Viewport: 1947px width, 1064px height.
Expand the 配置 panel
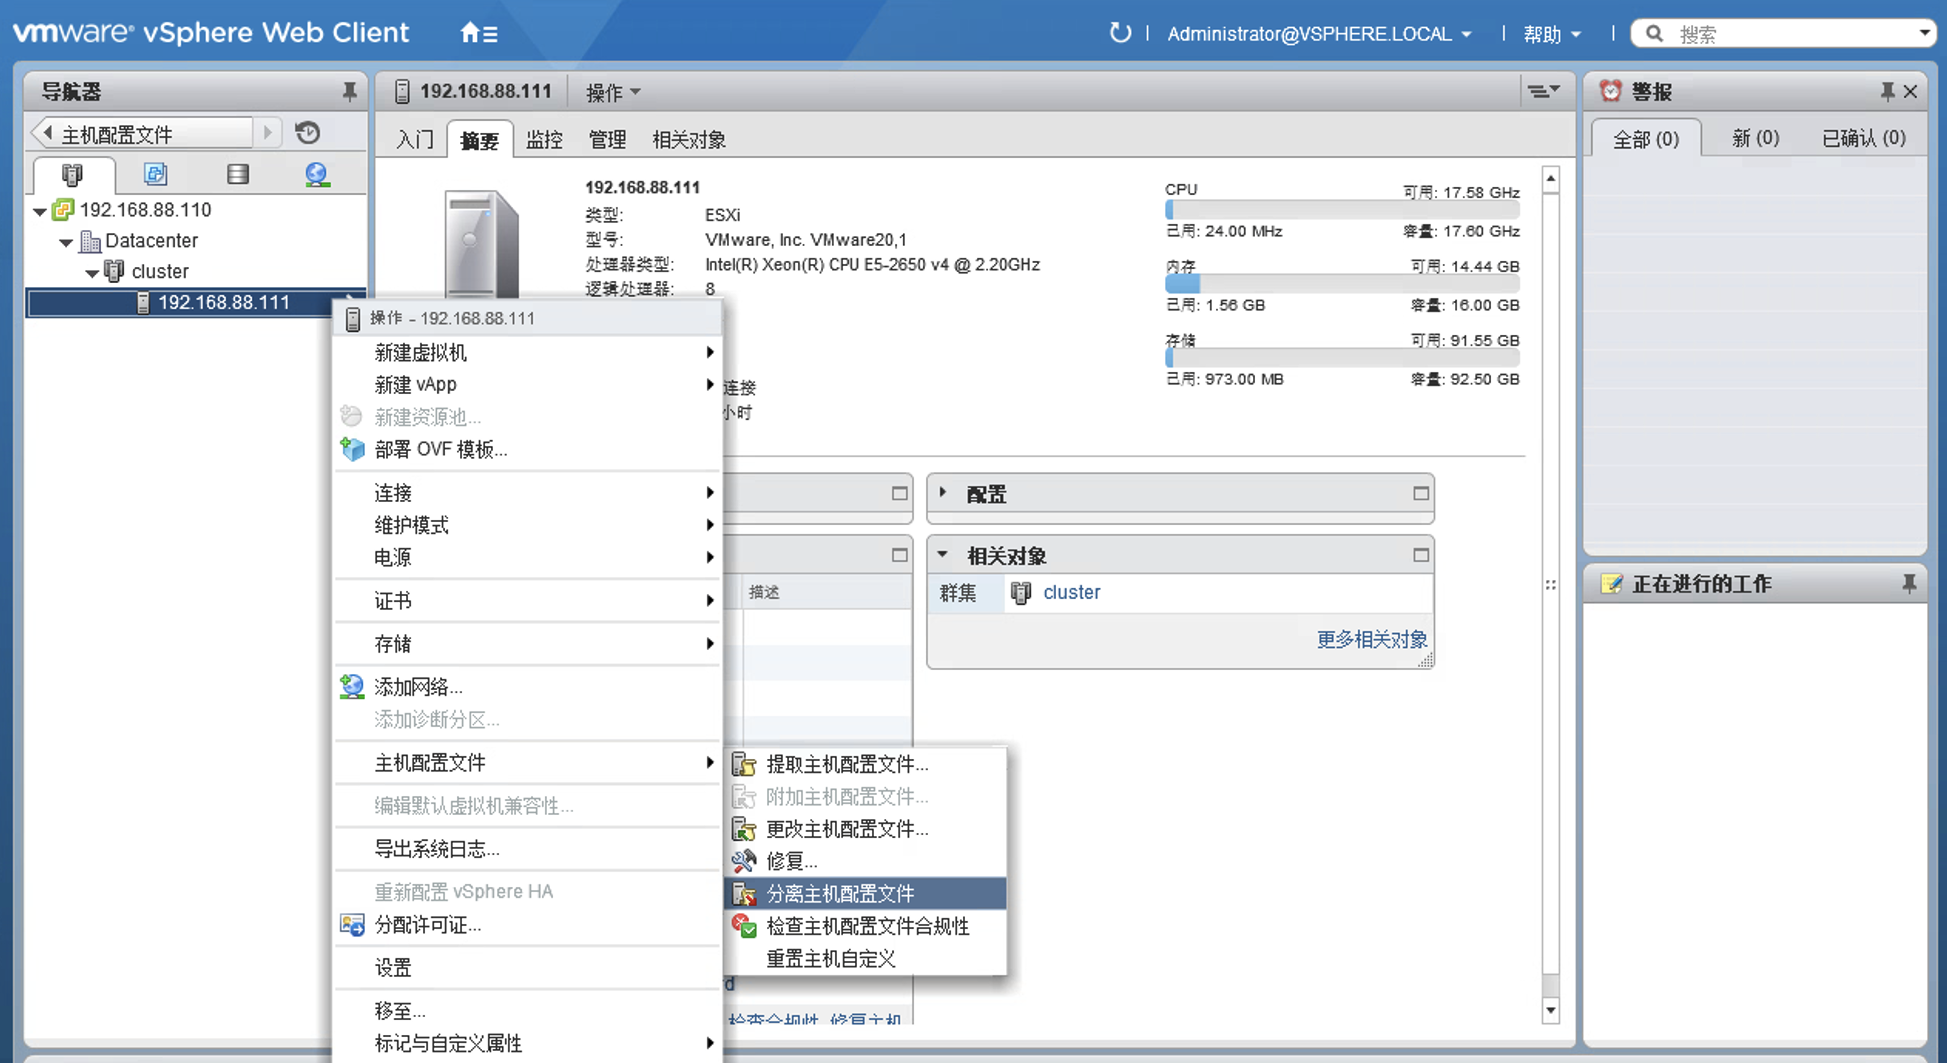click(x=943, y=493)
